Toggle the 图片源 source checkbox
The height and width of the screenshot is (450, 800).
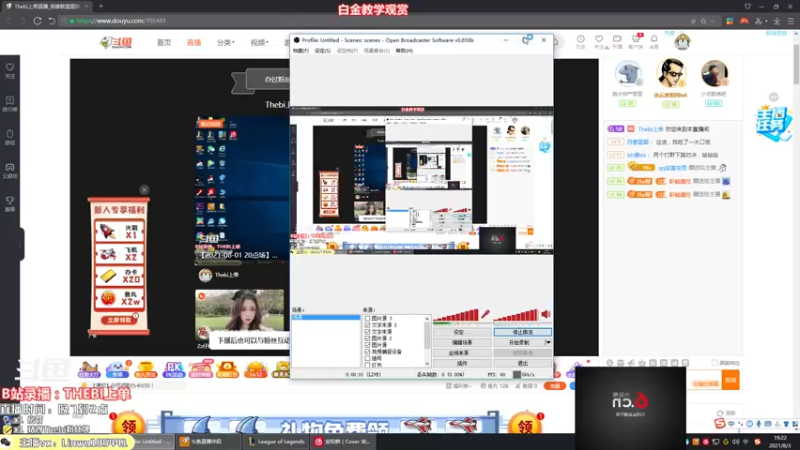tap(367, 345)
